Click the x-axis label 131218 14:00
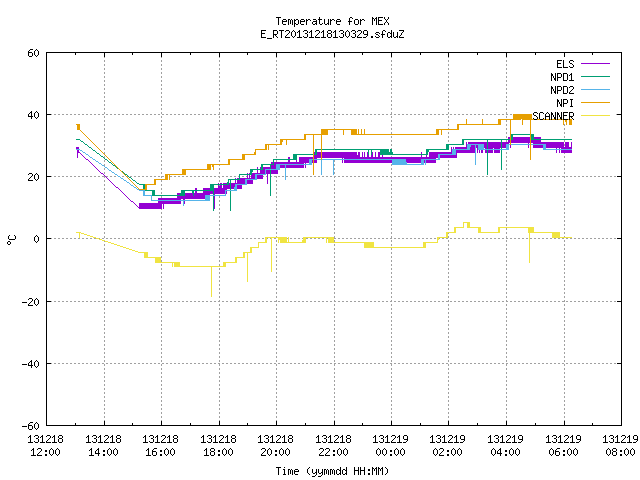 103,446
